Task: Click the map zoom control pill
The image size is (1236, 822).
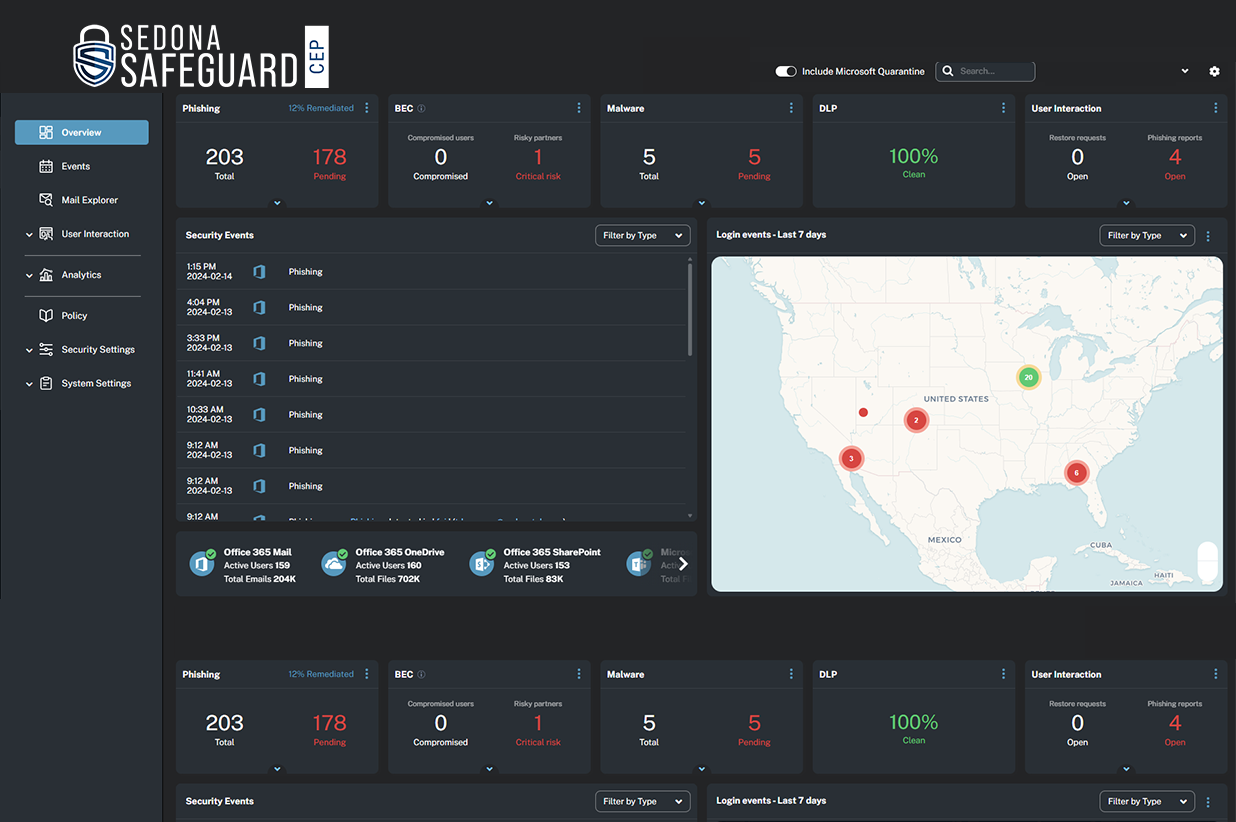Action: click(1208, 563)
